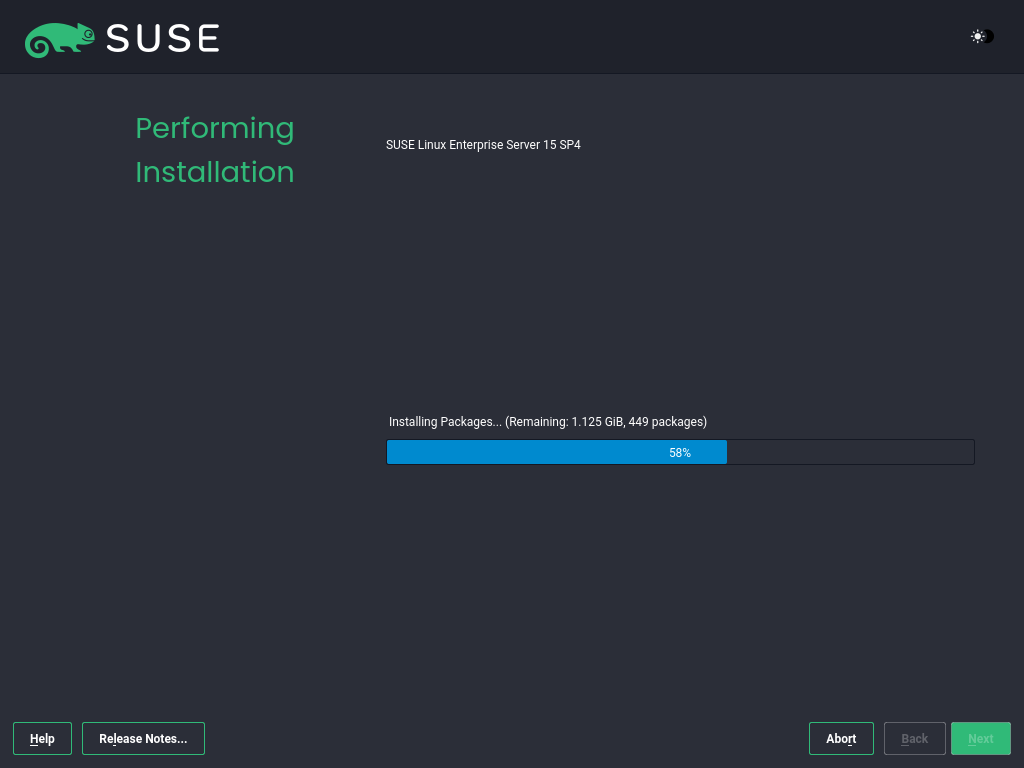Image resolution: width=1024 pixels, height=768 pixels.
Task: Click the SUSE chameleon logo
Action: [59, 38]
